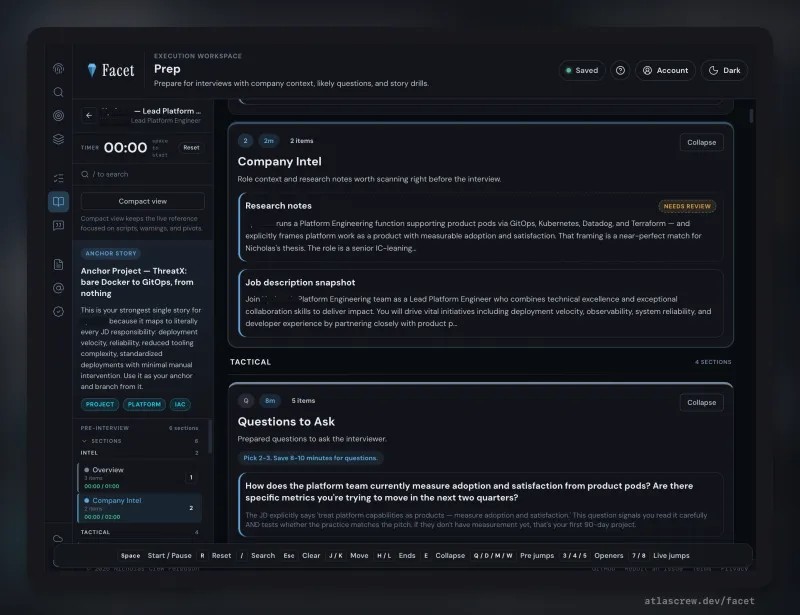Click the main content vertical scrollbar
The image size is (800, 615).
[x=751, y=115]
